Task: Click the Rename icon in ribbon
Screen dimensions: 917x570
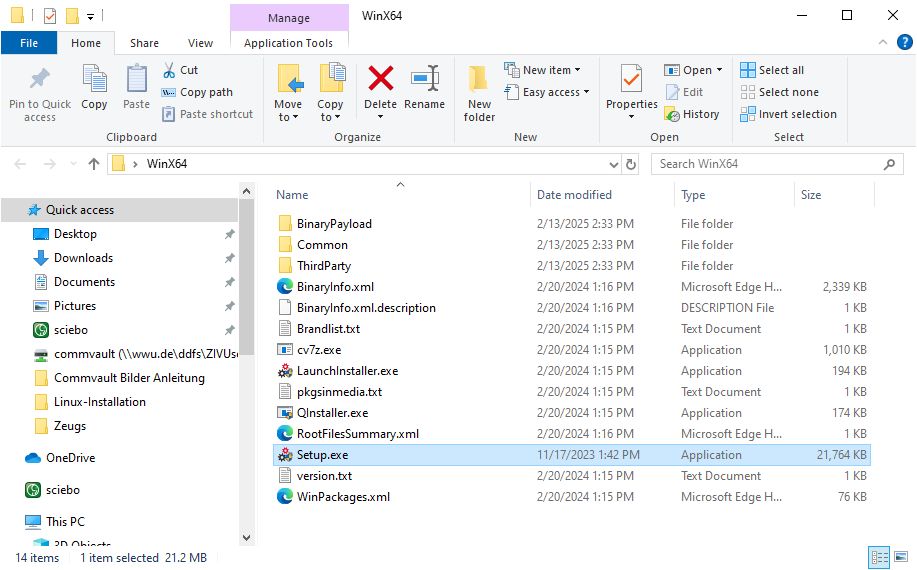Action: (x=425, y=80)
